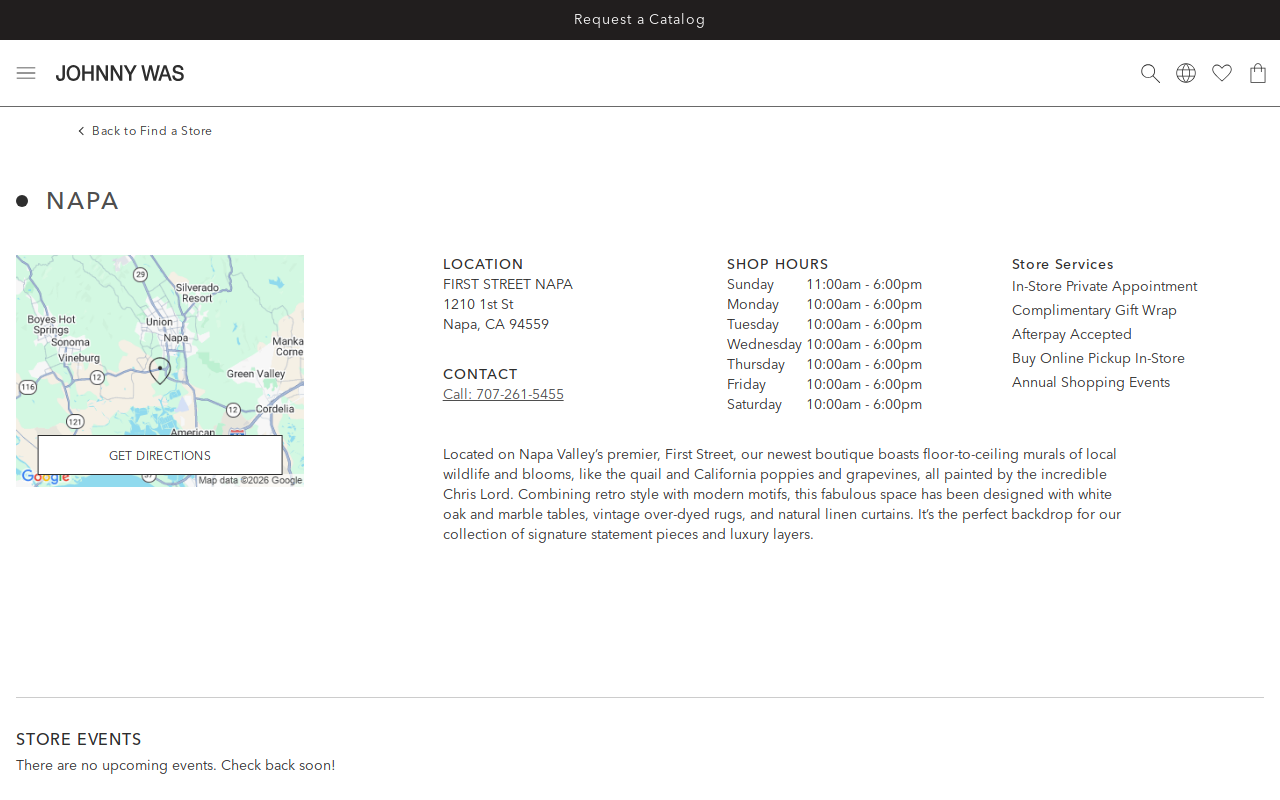Click the Map data ©2026 Google attribution
1280x800 pixels.
[250, 480]
